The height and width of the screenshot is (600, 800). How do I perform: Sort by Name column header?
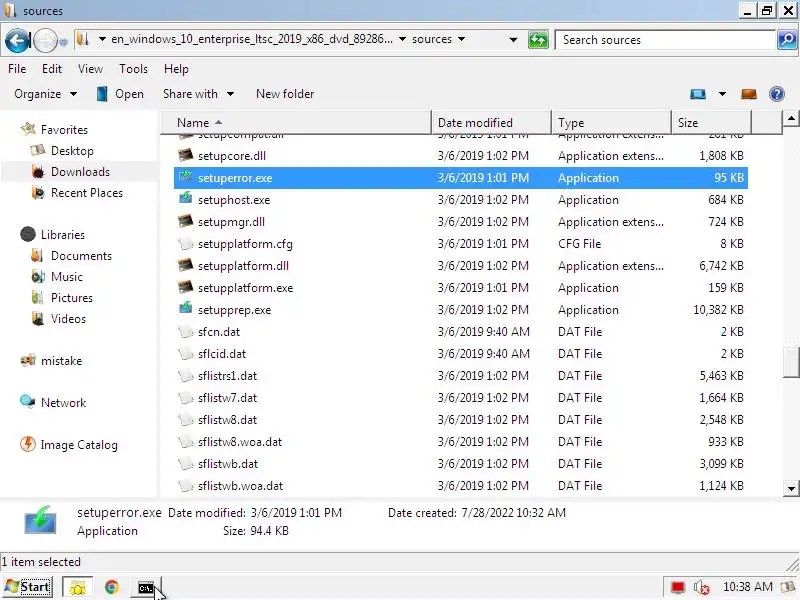(296, 122)
